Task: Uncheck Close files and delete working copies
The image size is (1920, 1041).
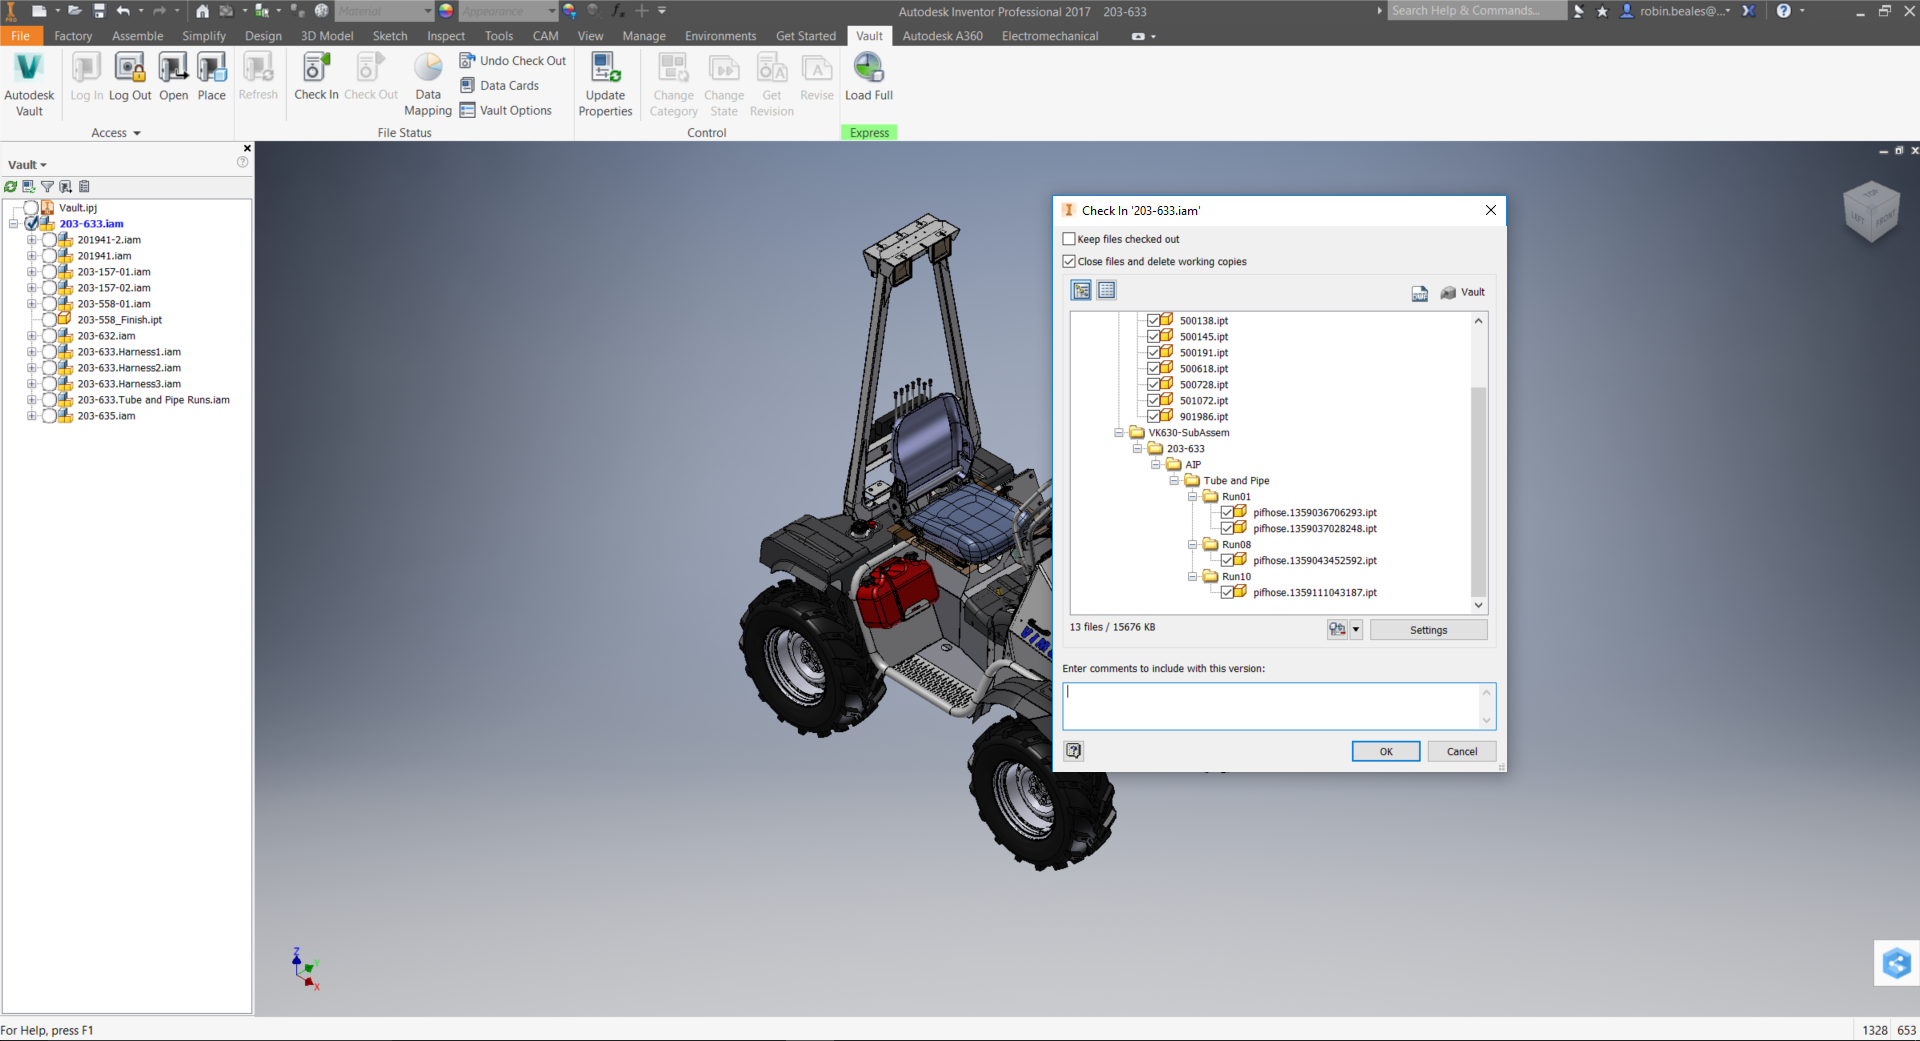Action: pyautogui.click(x=1069, y=262)
